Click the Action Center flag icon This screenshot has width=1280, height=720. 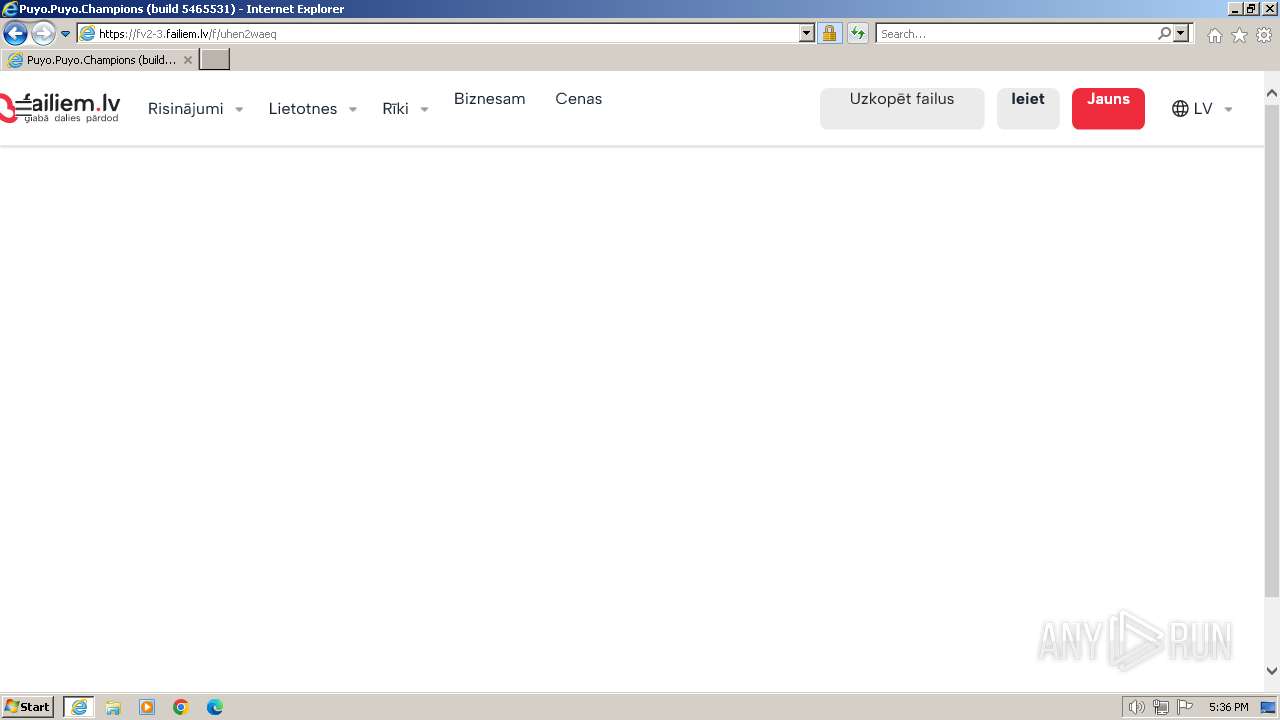point(1185,707)
